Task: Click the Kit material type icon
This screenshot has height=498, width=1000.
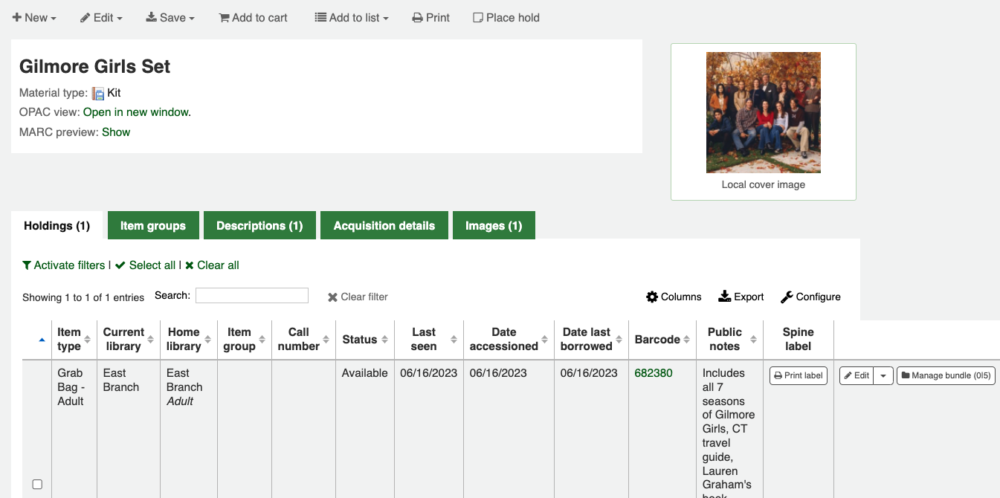Action: (x=98, y=94)
